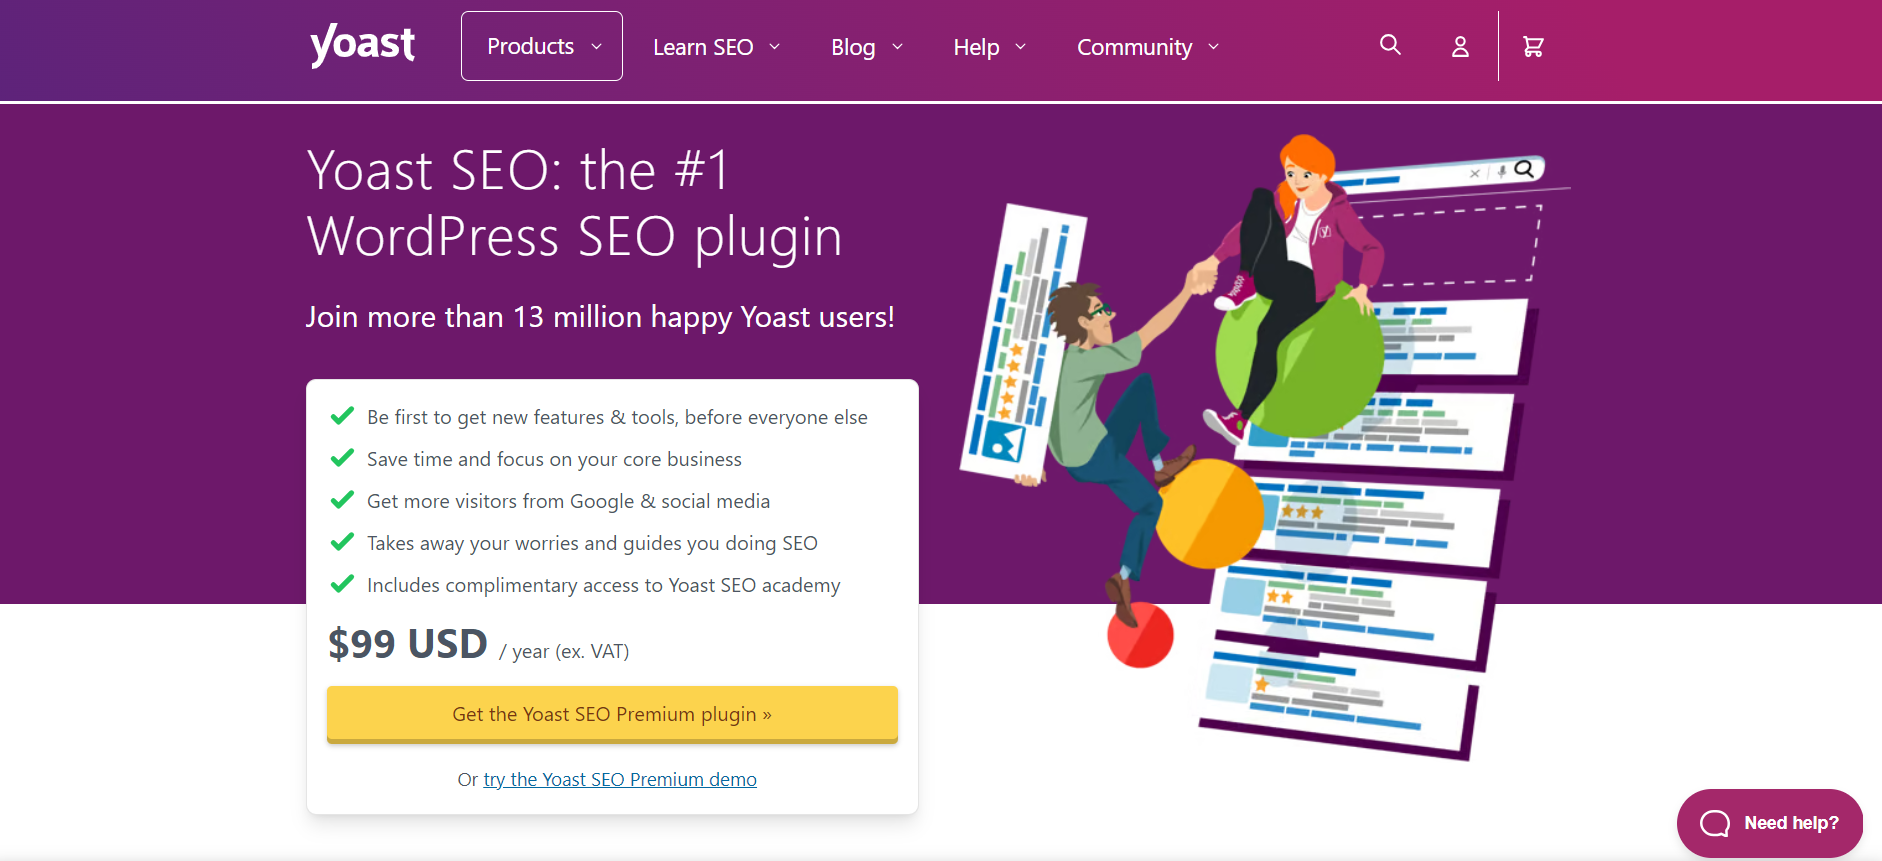Click the text Includes complimentary access to Yoast SEO academy

(x=603, y=585)
